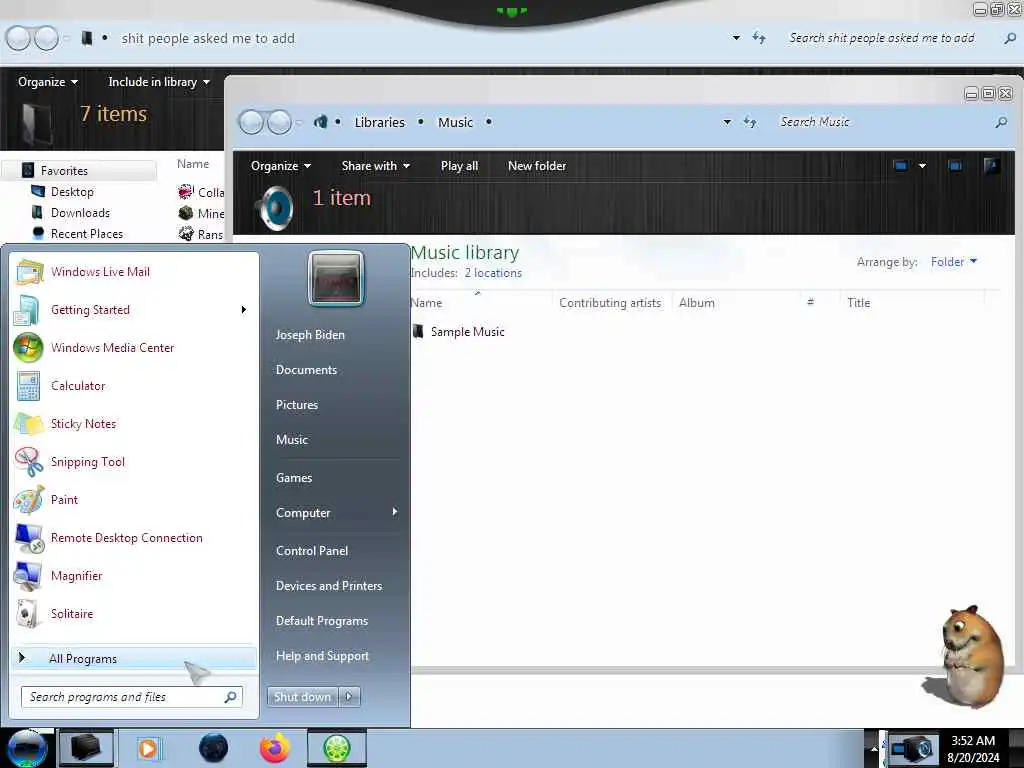Click Libraries in the address breadcrumb
Image resolution: width=1024 pixels, height=768 pixels.
(x=379, y=122)
